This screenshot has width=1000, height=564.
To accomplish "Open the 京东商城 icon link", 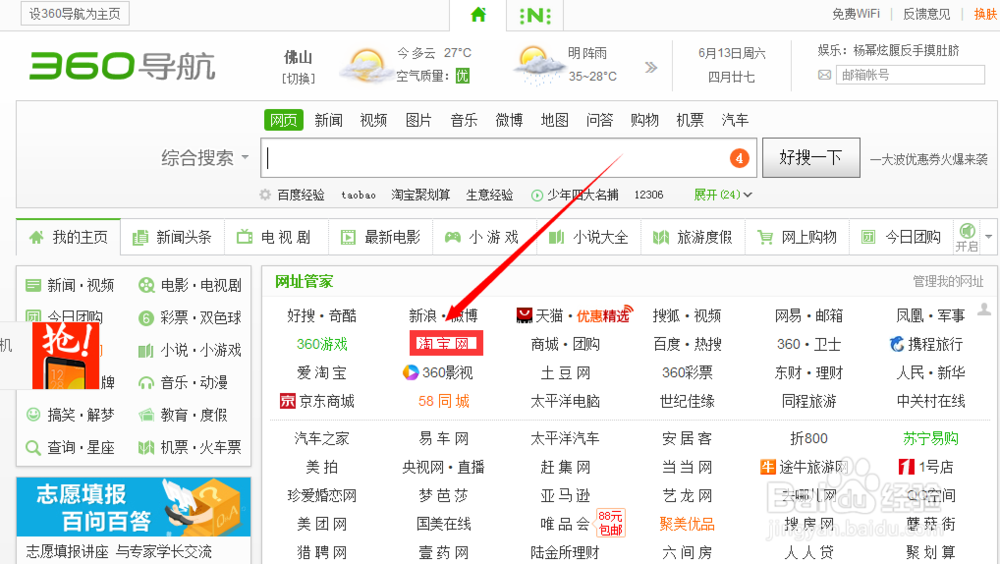I will point(288,401).
